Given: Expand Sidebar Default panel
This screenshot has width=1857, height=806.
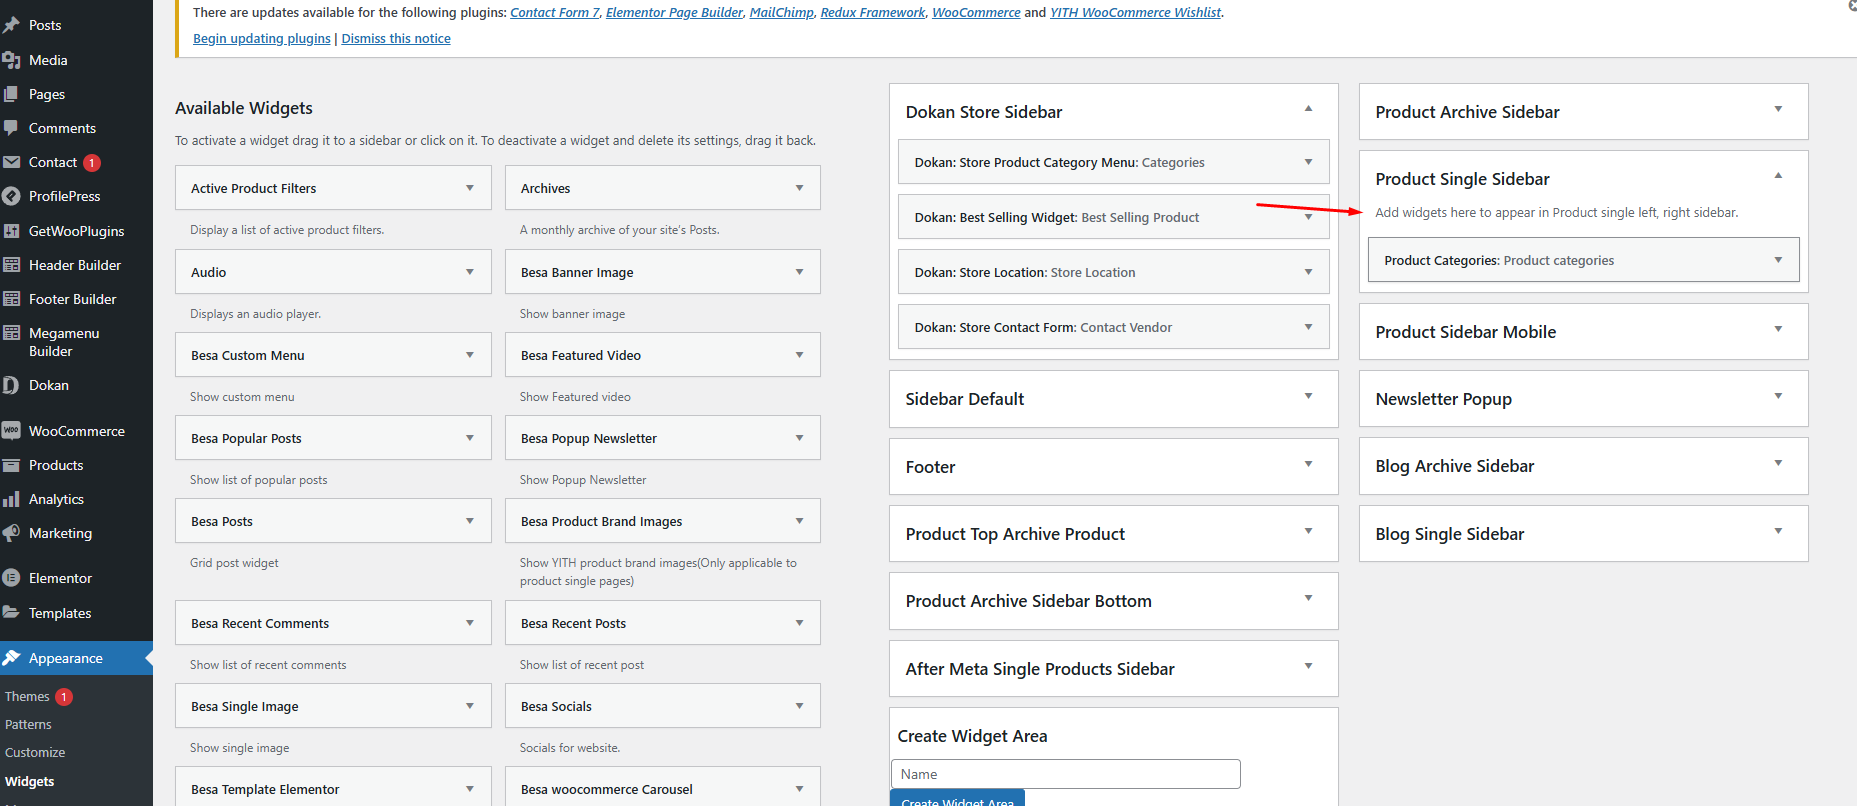Looking at the screenshot, I should click(1308, 396).
